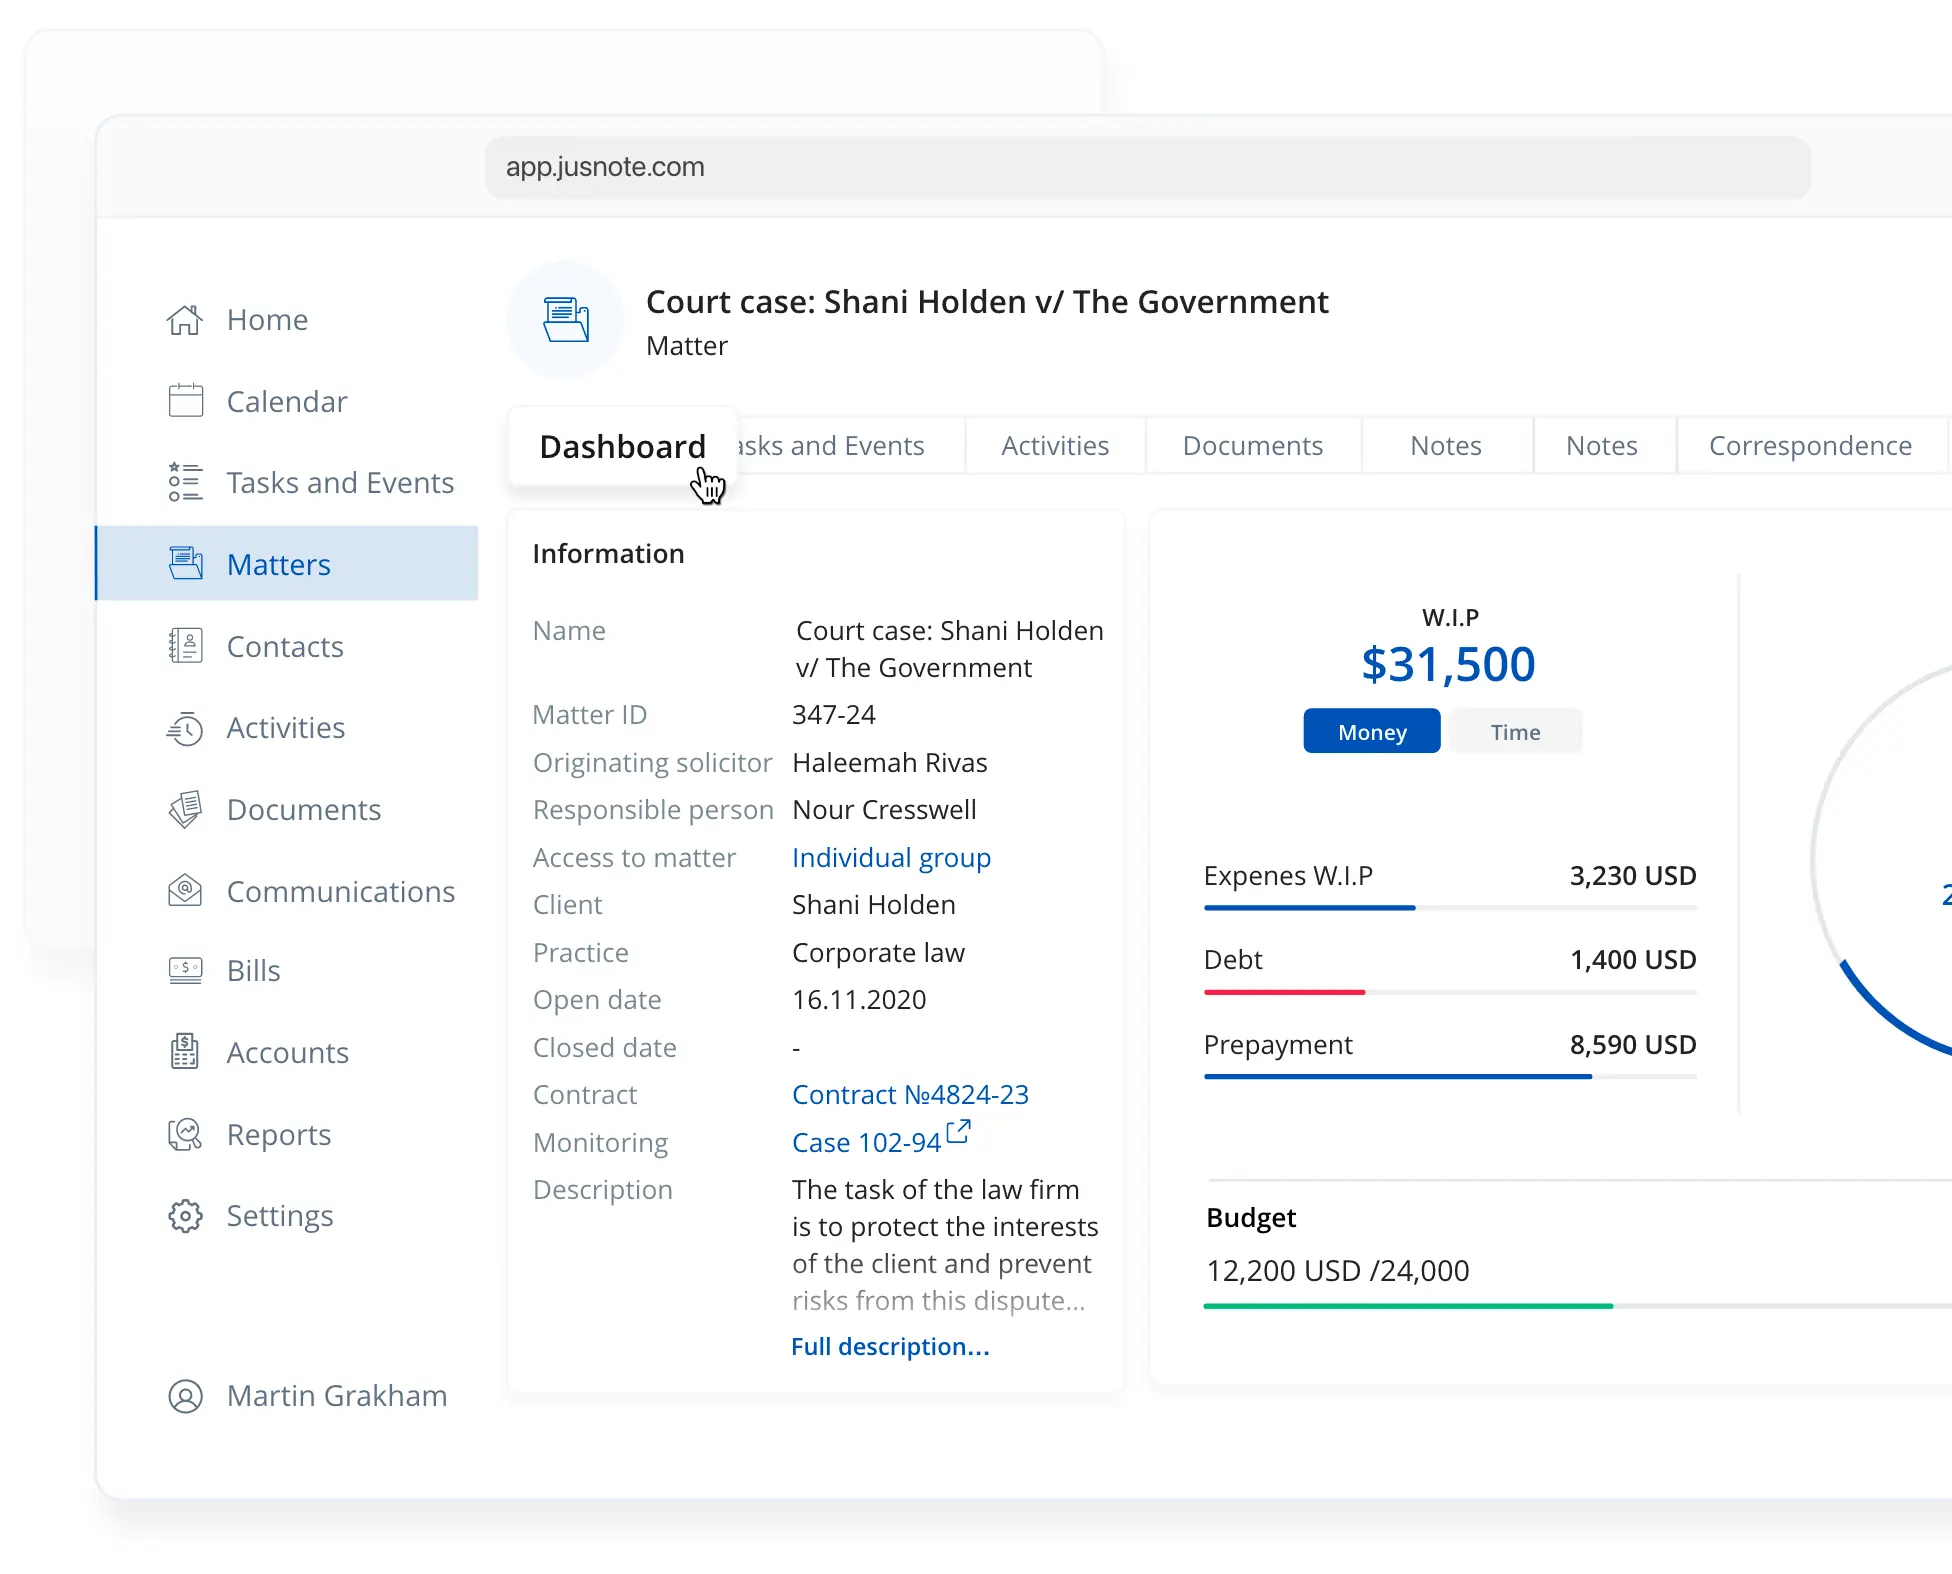1952x1574 pixels.
Task: Click the Home house icon in sidebar
Action: coord(185,320)
